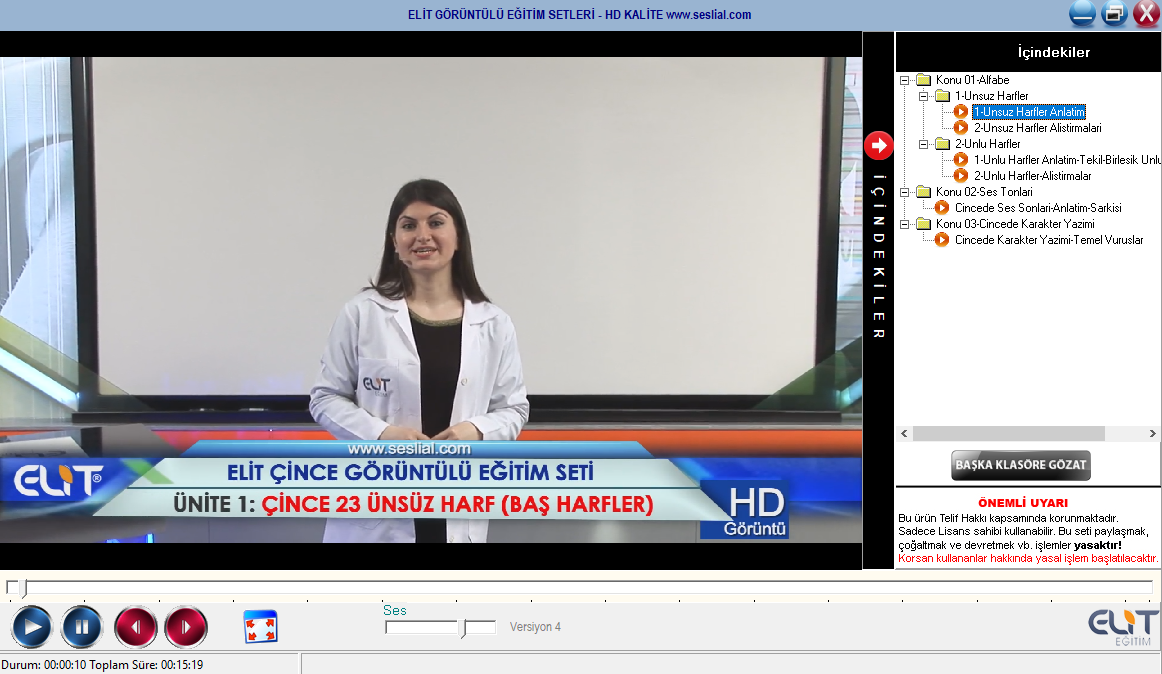
Task: Click the red forward button
Action: tap(186, 627)
